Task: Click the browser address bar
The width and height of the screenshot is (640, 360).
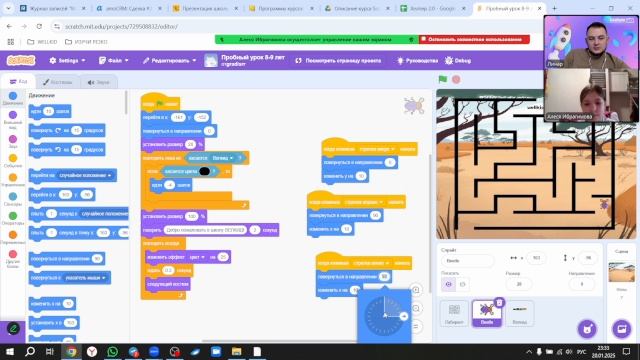Action: 298,26
